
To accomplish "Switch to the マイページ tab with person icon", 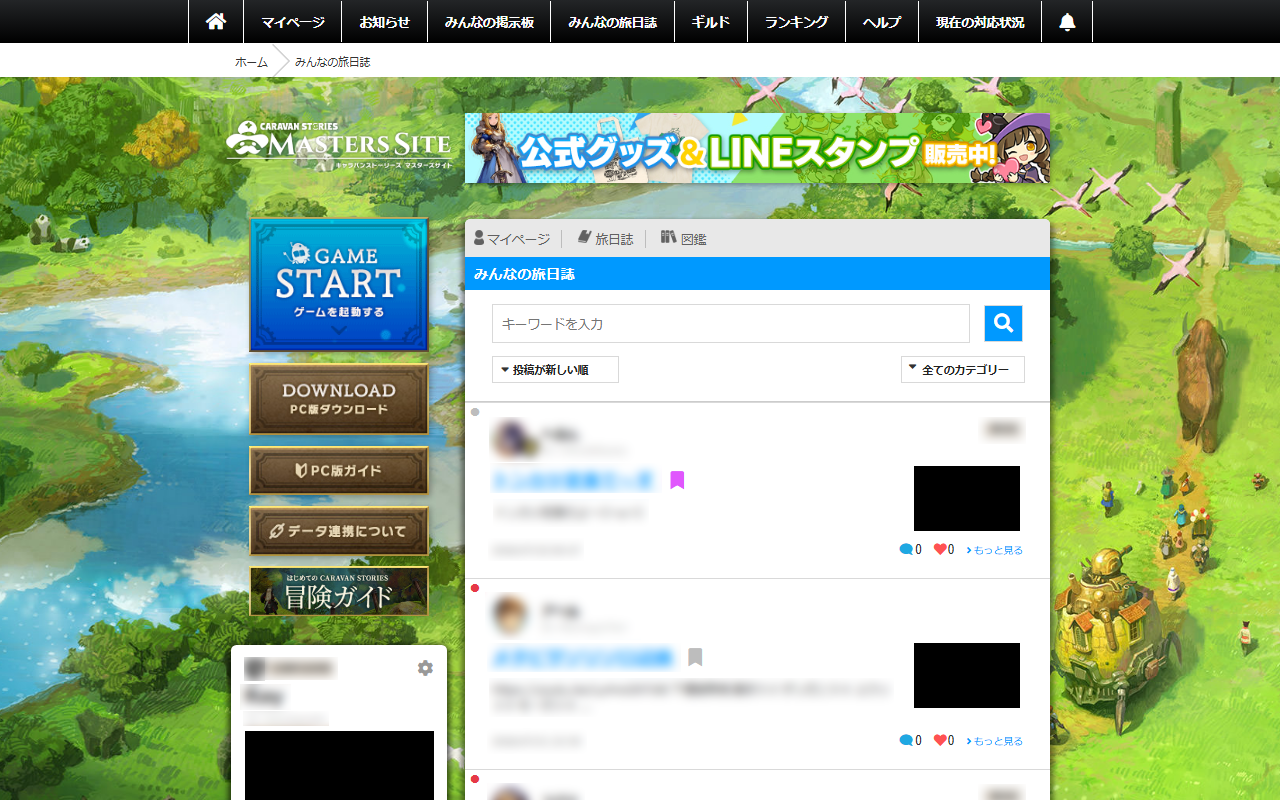I will (512, 239).
